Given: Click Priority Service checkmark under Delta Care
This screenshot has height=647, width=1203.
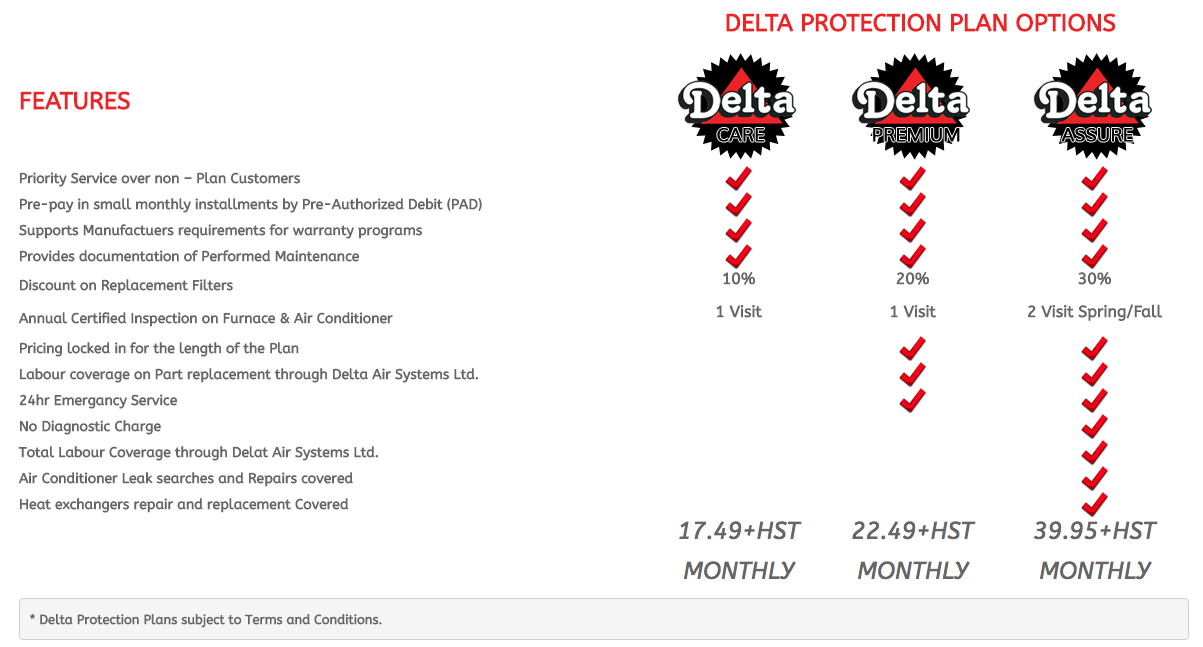Looking at the screenshot, I should (x=738, y=179).
